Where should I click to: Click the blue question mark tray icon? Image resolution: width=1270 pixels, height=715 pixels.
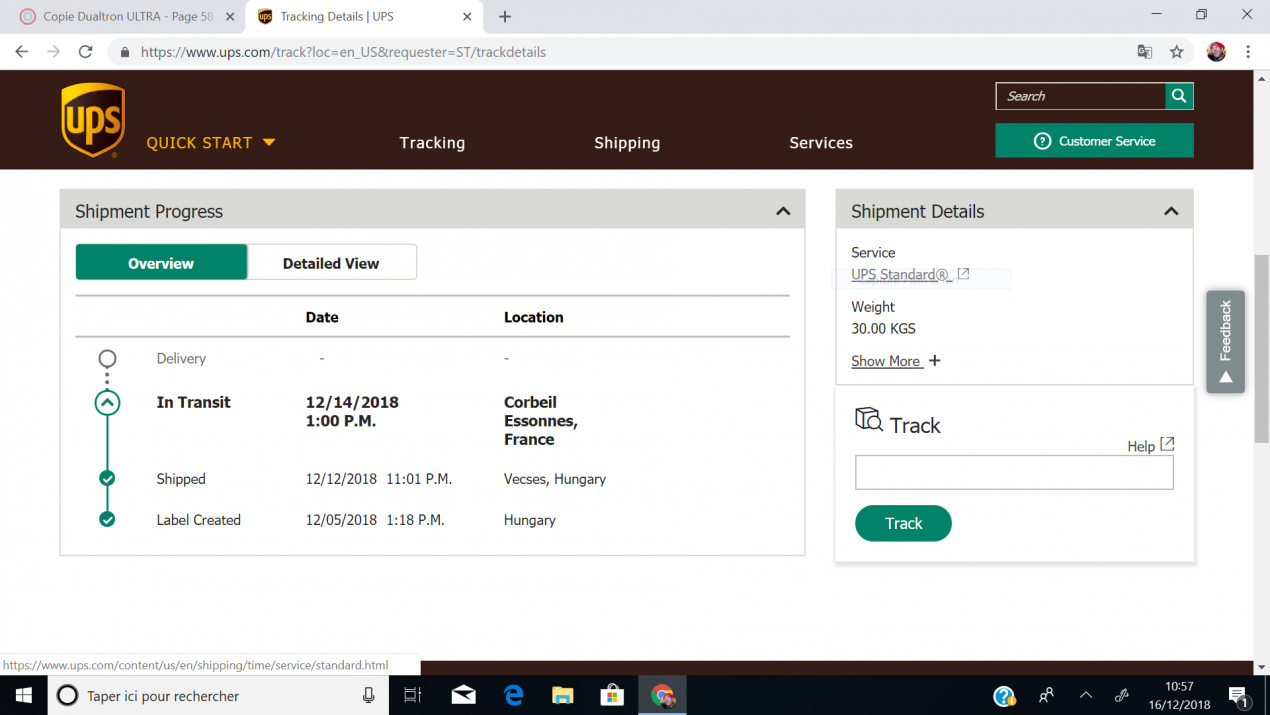click(x=1004, y=696)
